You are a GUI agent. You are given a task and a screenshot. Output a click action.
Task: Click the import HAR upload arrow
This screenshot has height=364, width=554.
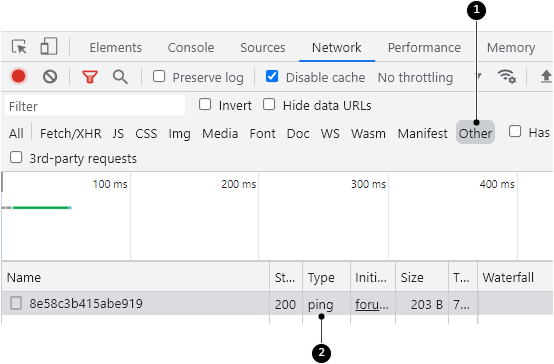(x=546, y=76)
